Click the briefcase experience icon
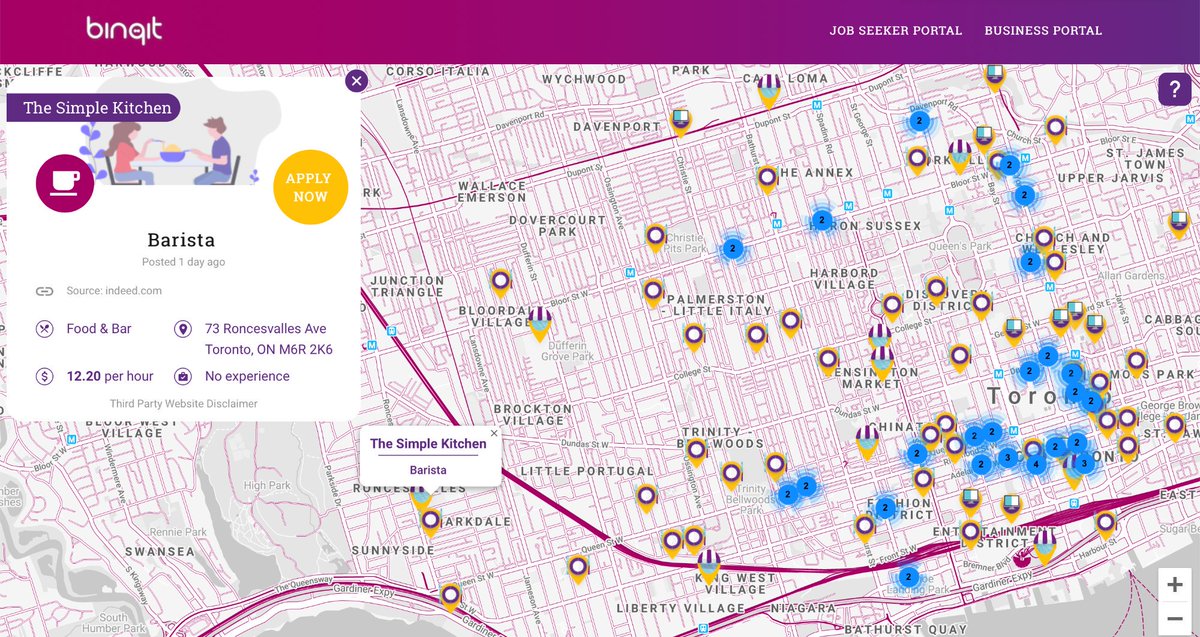Image resolution: width=1200 pixels, height=637 pixels. (182, 377)
